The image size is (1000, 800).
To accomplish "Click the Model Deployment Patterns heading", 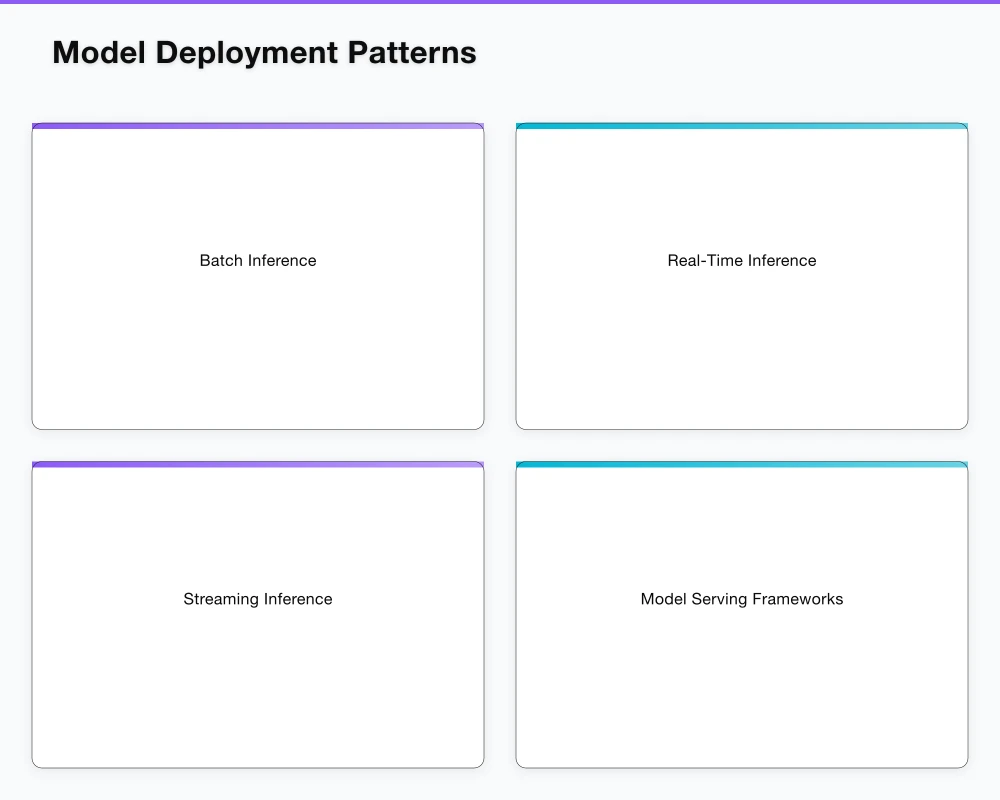I will 264,52.
